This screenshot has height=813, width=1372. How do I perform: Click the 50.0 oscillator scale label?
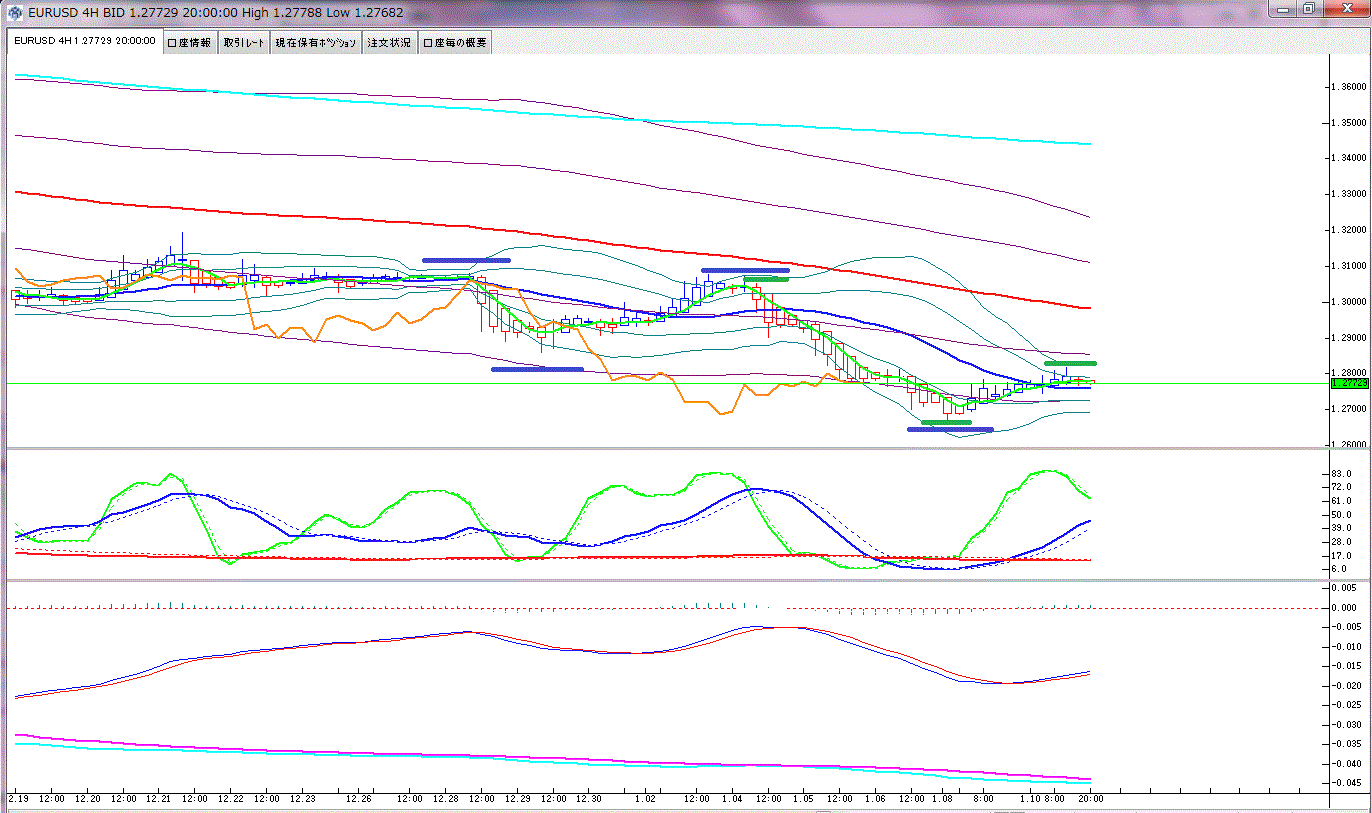click(1343, 514)
